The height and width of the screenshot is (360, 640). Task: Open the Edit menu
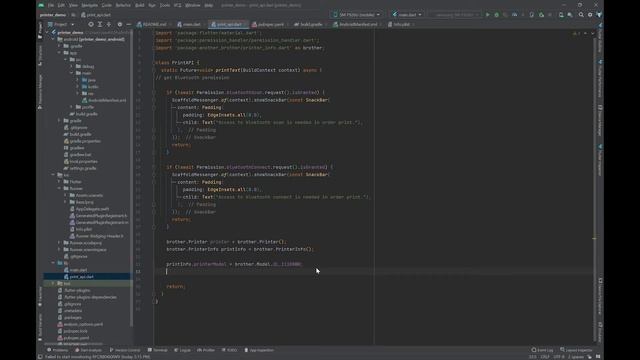click(x=61, y=5)
